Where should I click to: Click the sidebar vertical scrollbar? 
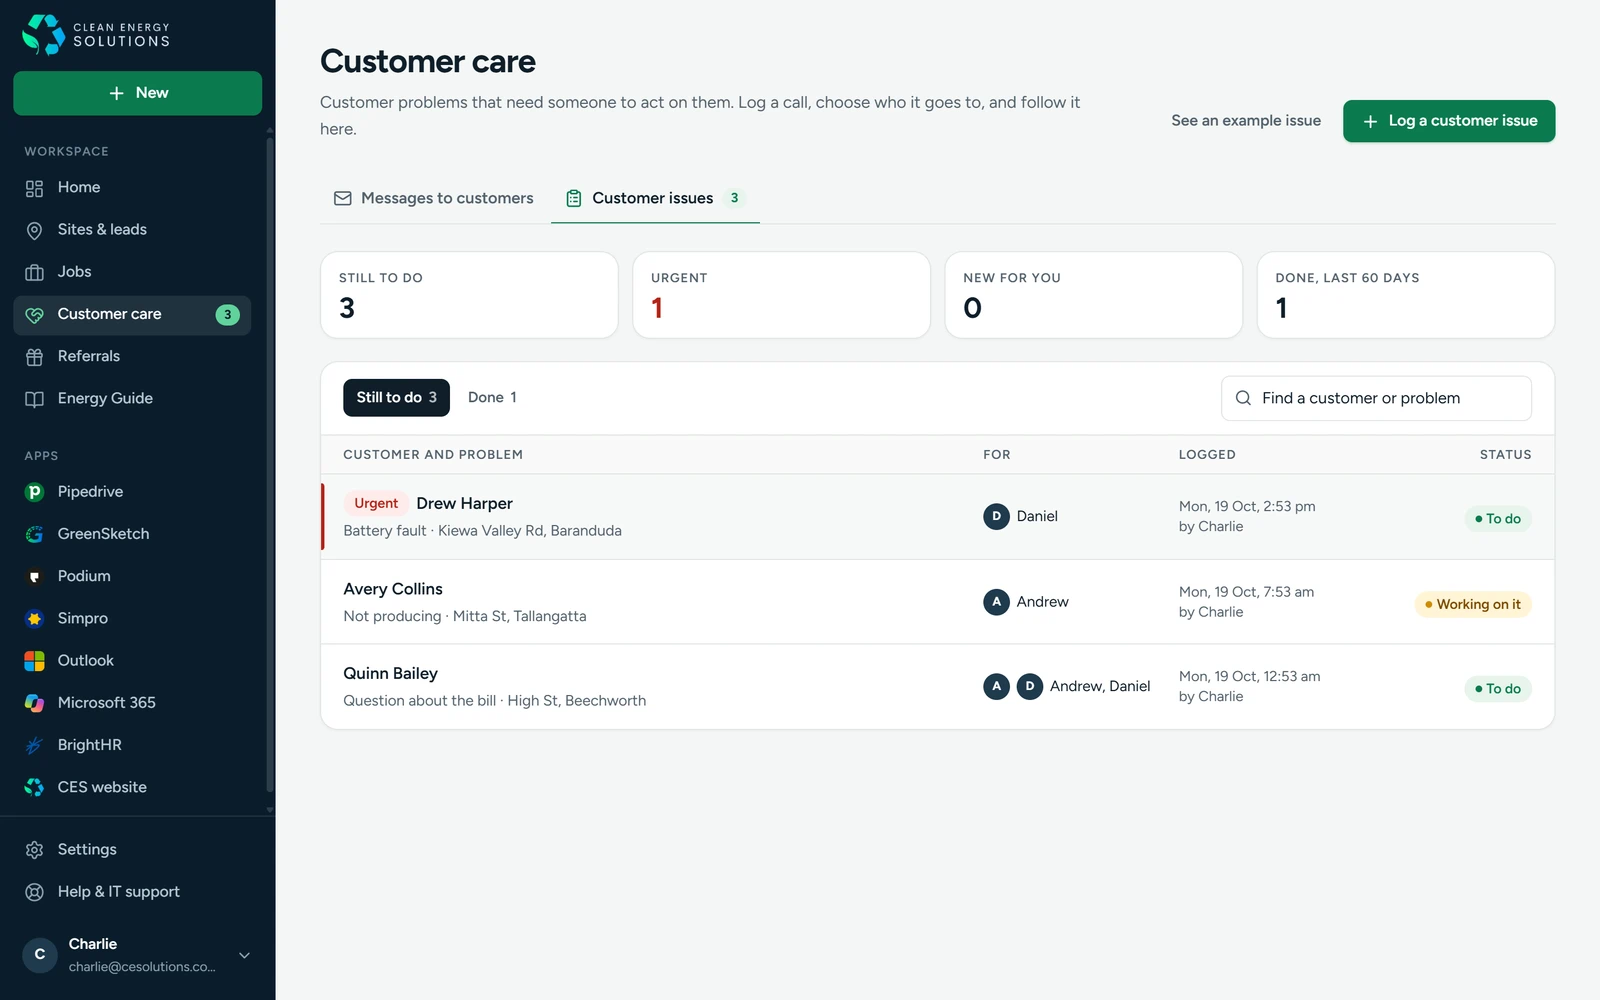pos(269,465)
